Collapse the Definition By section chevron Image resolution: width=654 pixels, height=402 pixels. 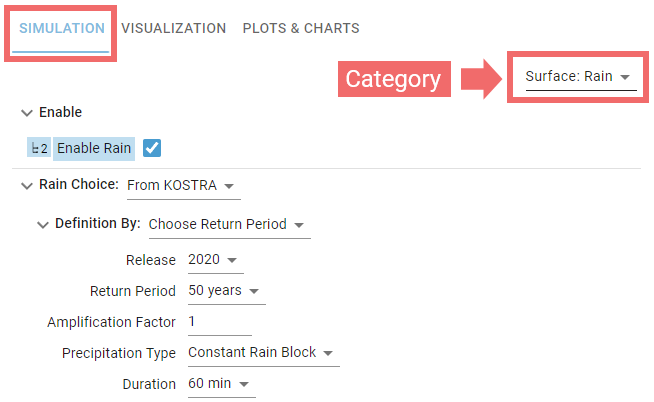pos(42,224)
